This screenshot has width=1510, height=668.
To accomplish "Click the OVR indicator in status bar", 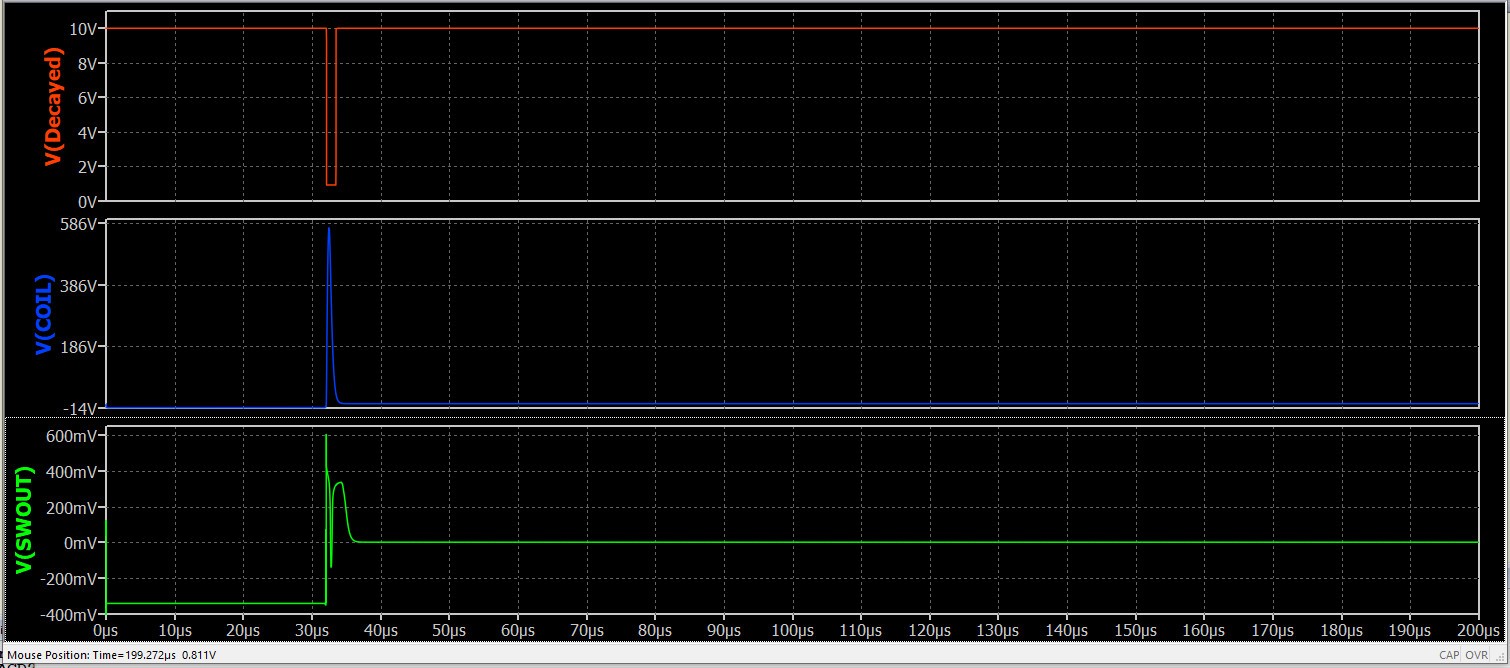I will (x=1476, y=655).
